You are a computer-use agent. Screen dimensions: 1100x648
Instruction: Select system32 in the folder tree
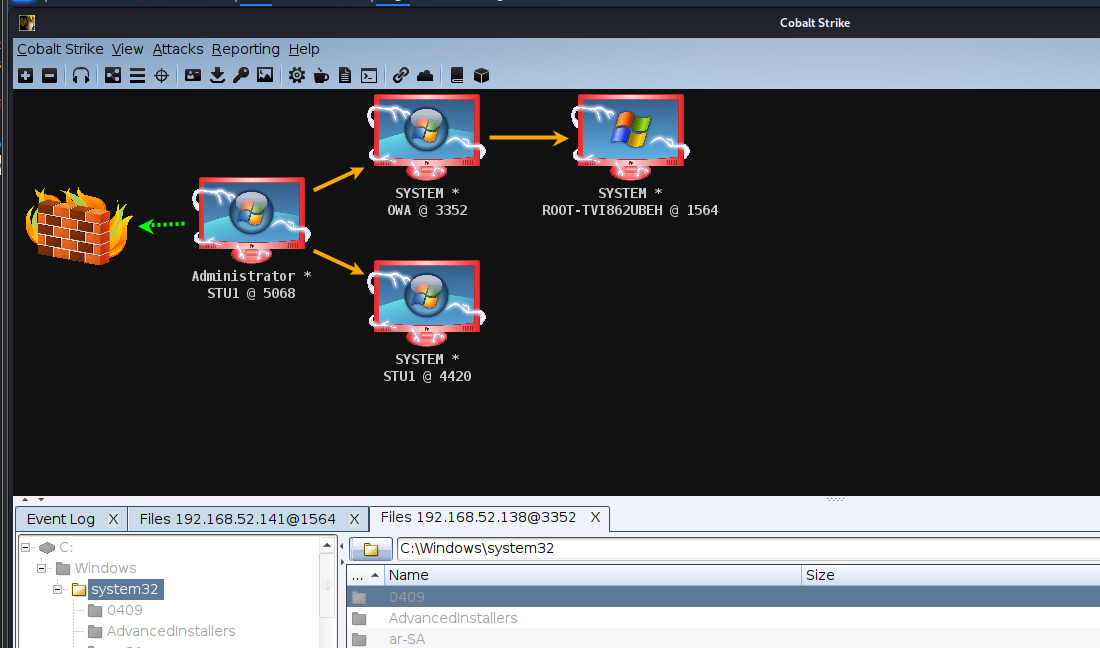point(125,589)
